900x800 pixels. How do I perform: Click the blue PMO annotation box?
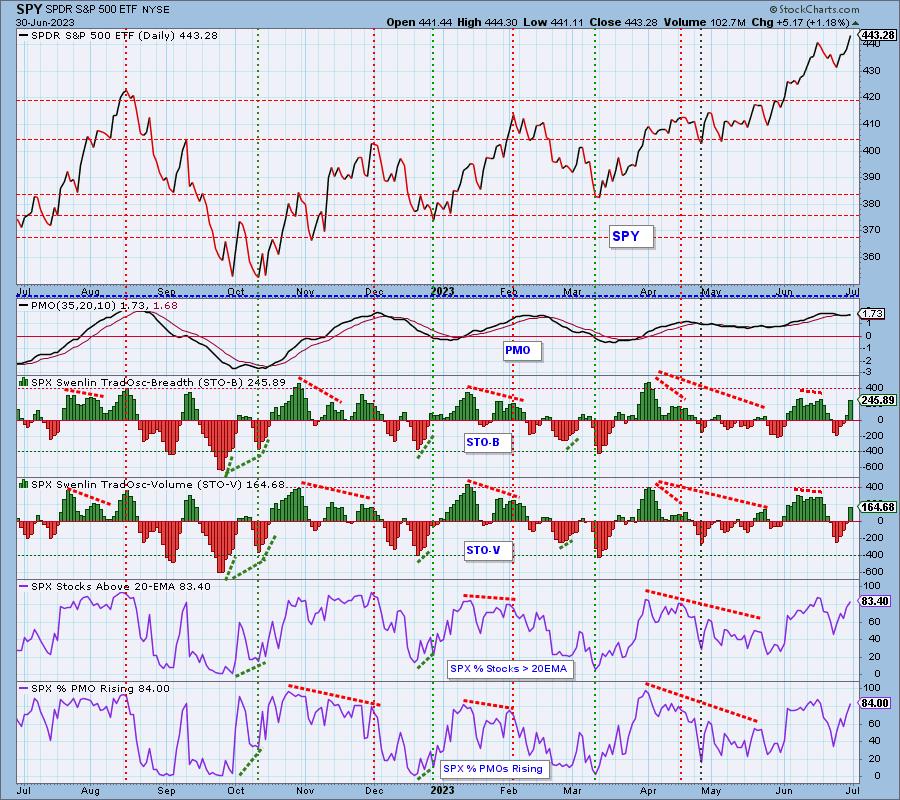pos(522,350)
